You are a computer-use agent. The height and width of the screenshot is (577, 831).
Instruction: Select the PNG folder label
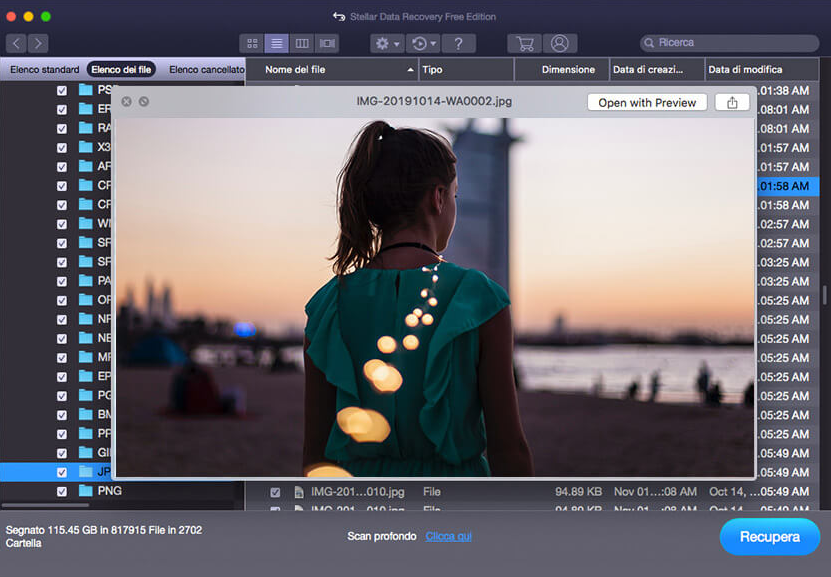point(110,491)
